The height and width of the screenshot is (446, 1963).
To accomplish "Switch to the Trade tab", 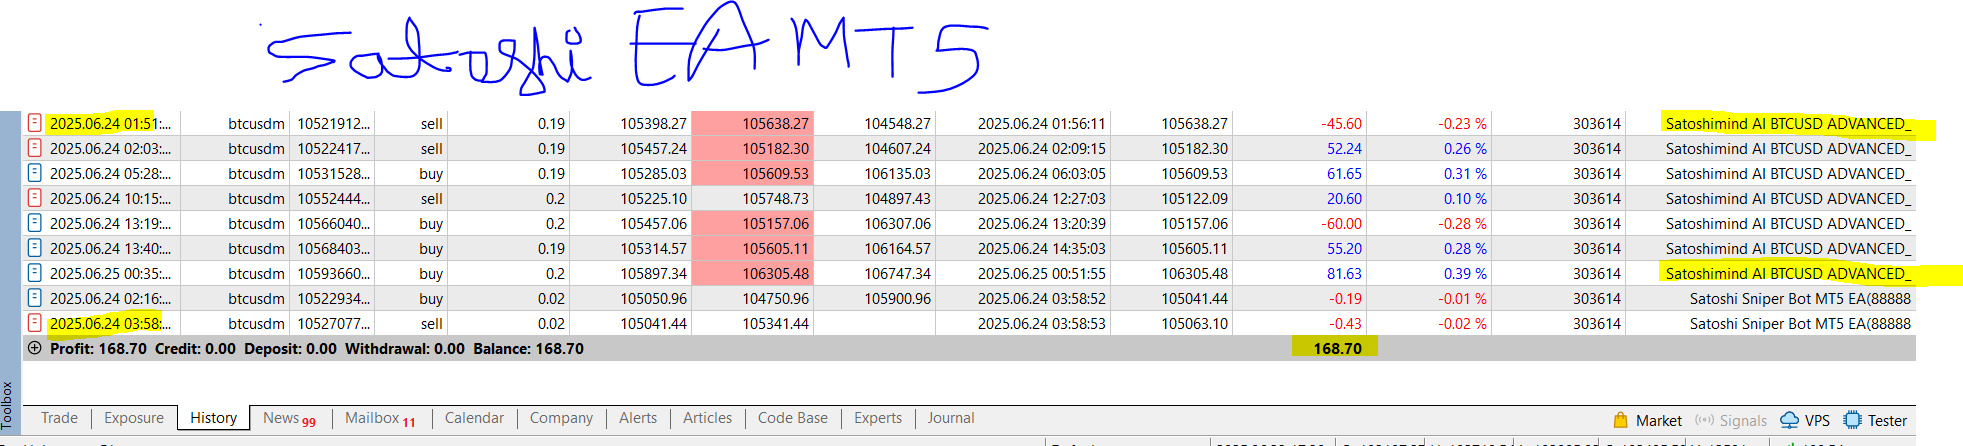I will coord(59,418).
